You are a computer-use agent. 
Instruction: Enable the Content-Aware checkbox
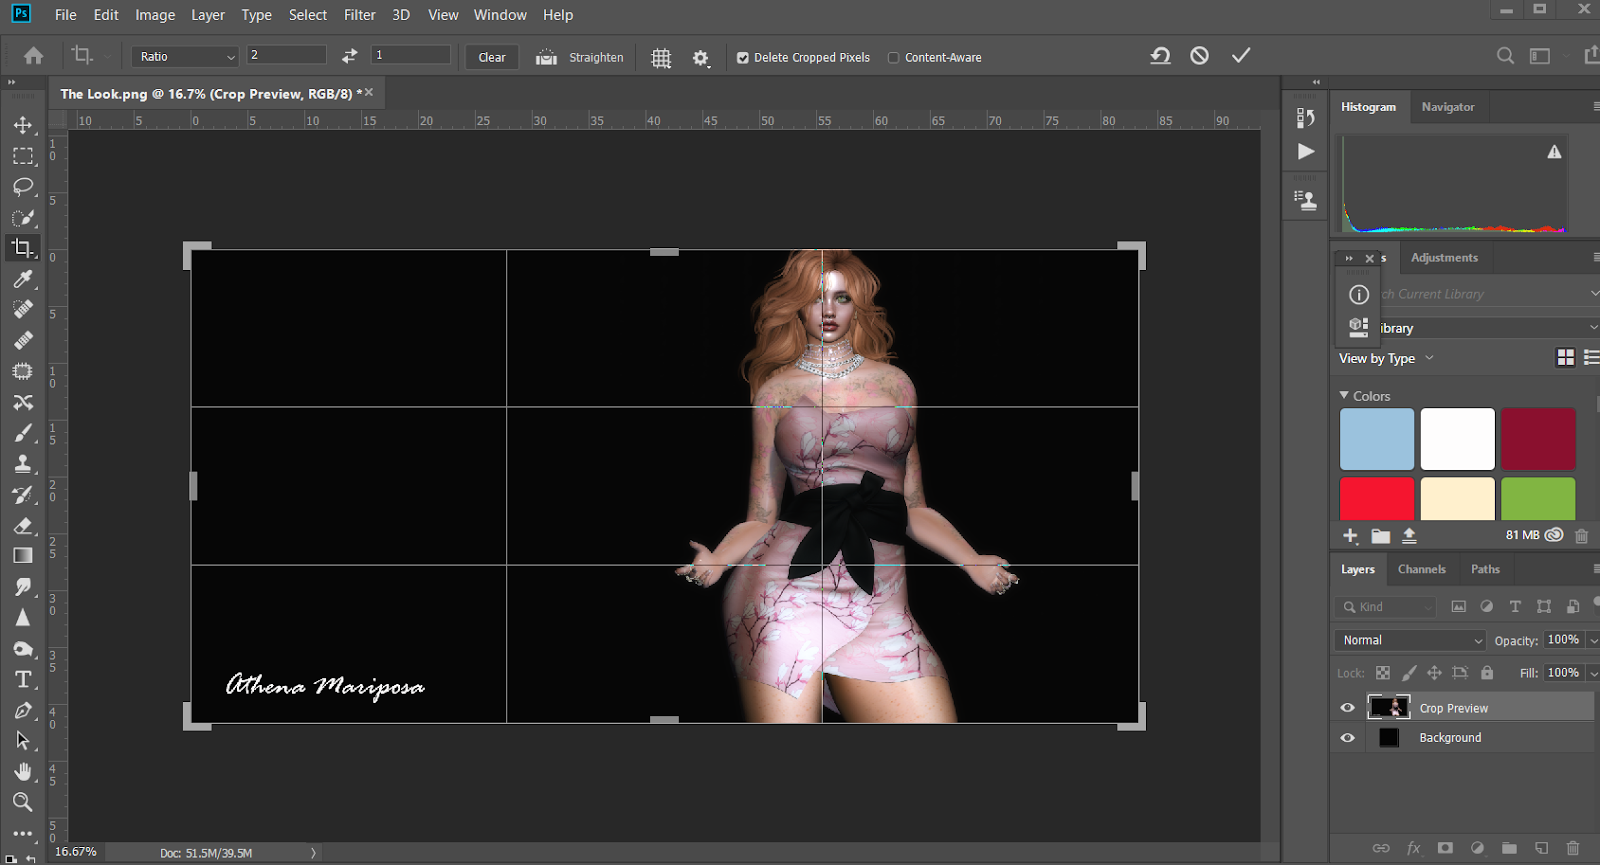click(x=894, y=58)
